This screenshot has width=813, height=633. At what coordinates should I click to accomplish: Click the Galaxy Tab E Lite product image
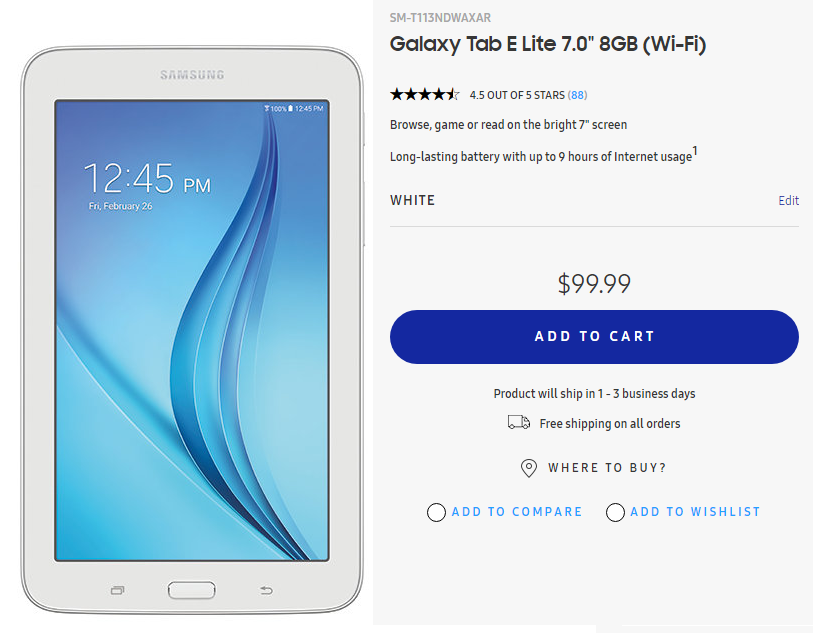coord(192,330)
